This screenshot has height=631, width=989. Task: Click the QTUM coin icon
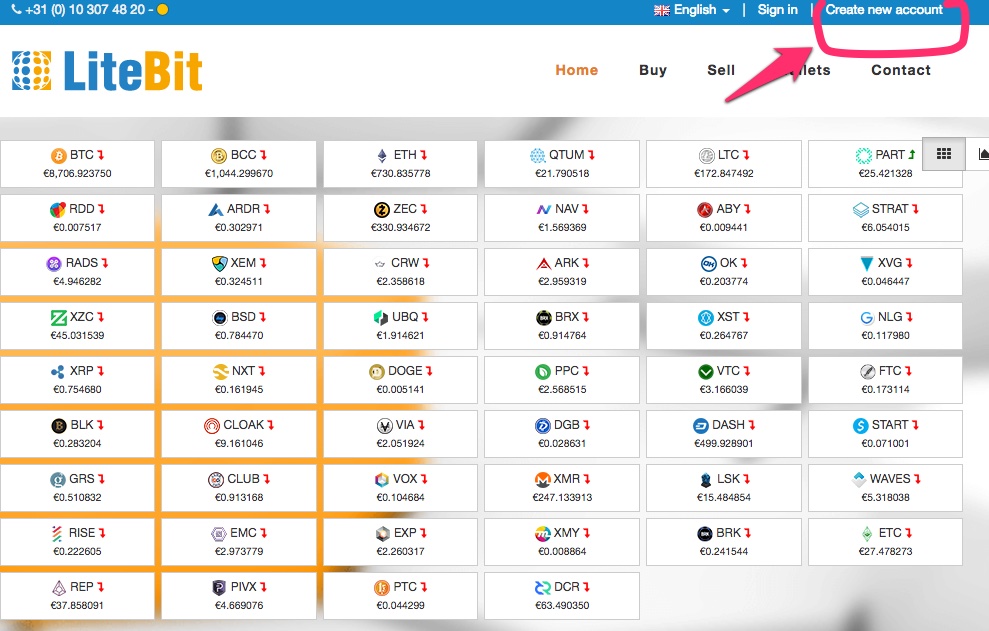[x=537, y=155]
